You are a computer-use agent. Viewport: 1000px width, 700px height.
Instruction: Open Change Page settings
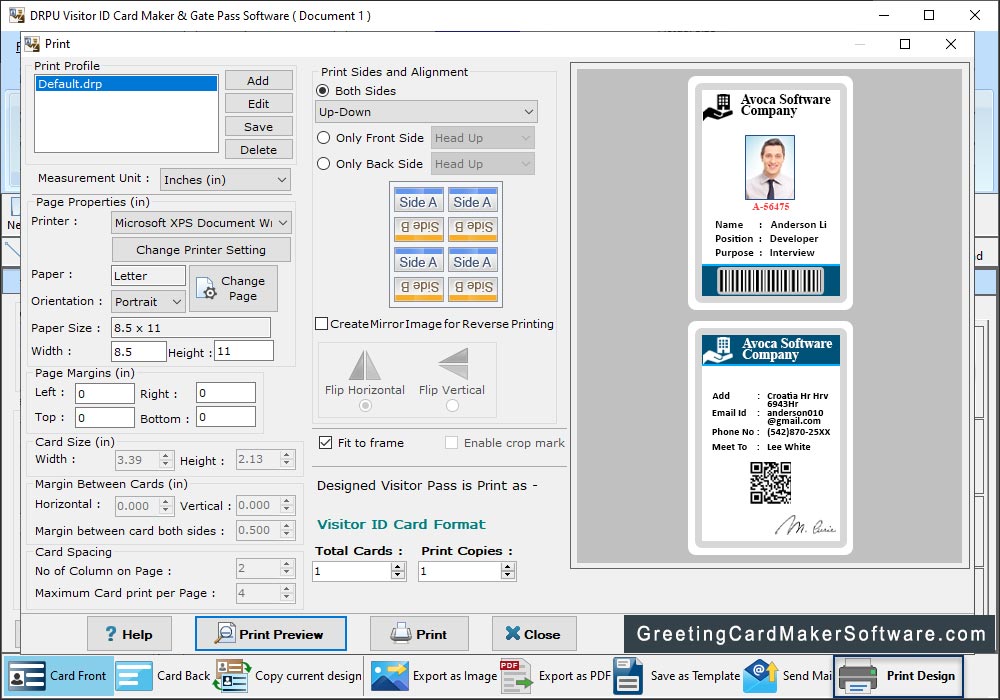pos(233,288)
